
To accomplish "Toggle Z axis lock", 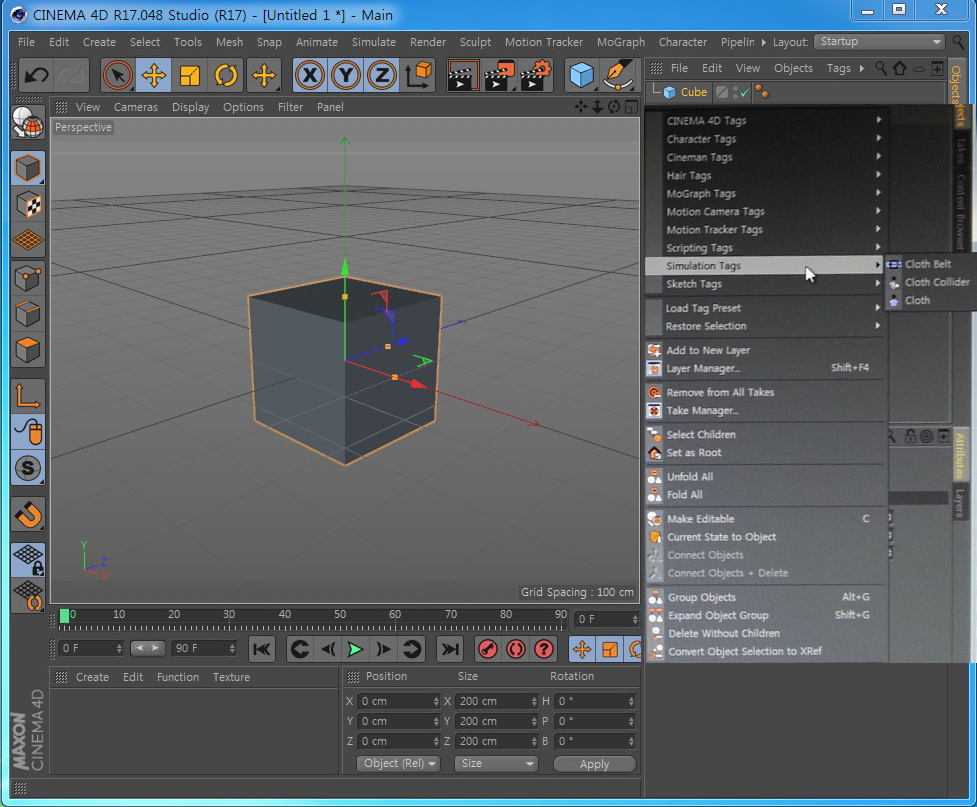I will coord(382,75).
